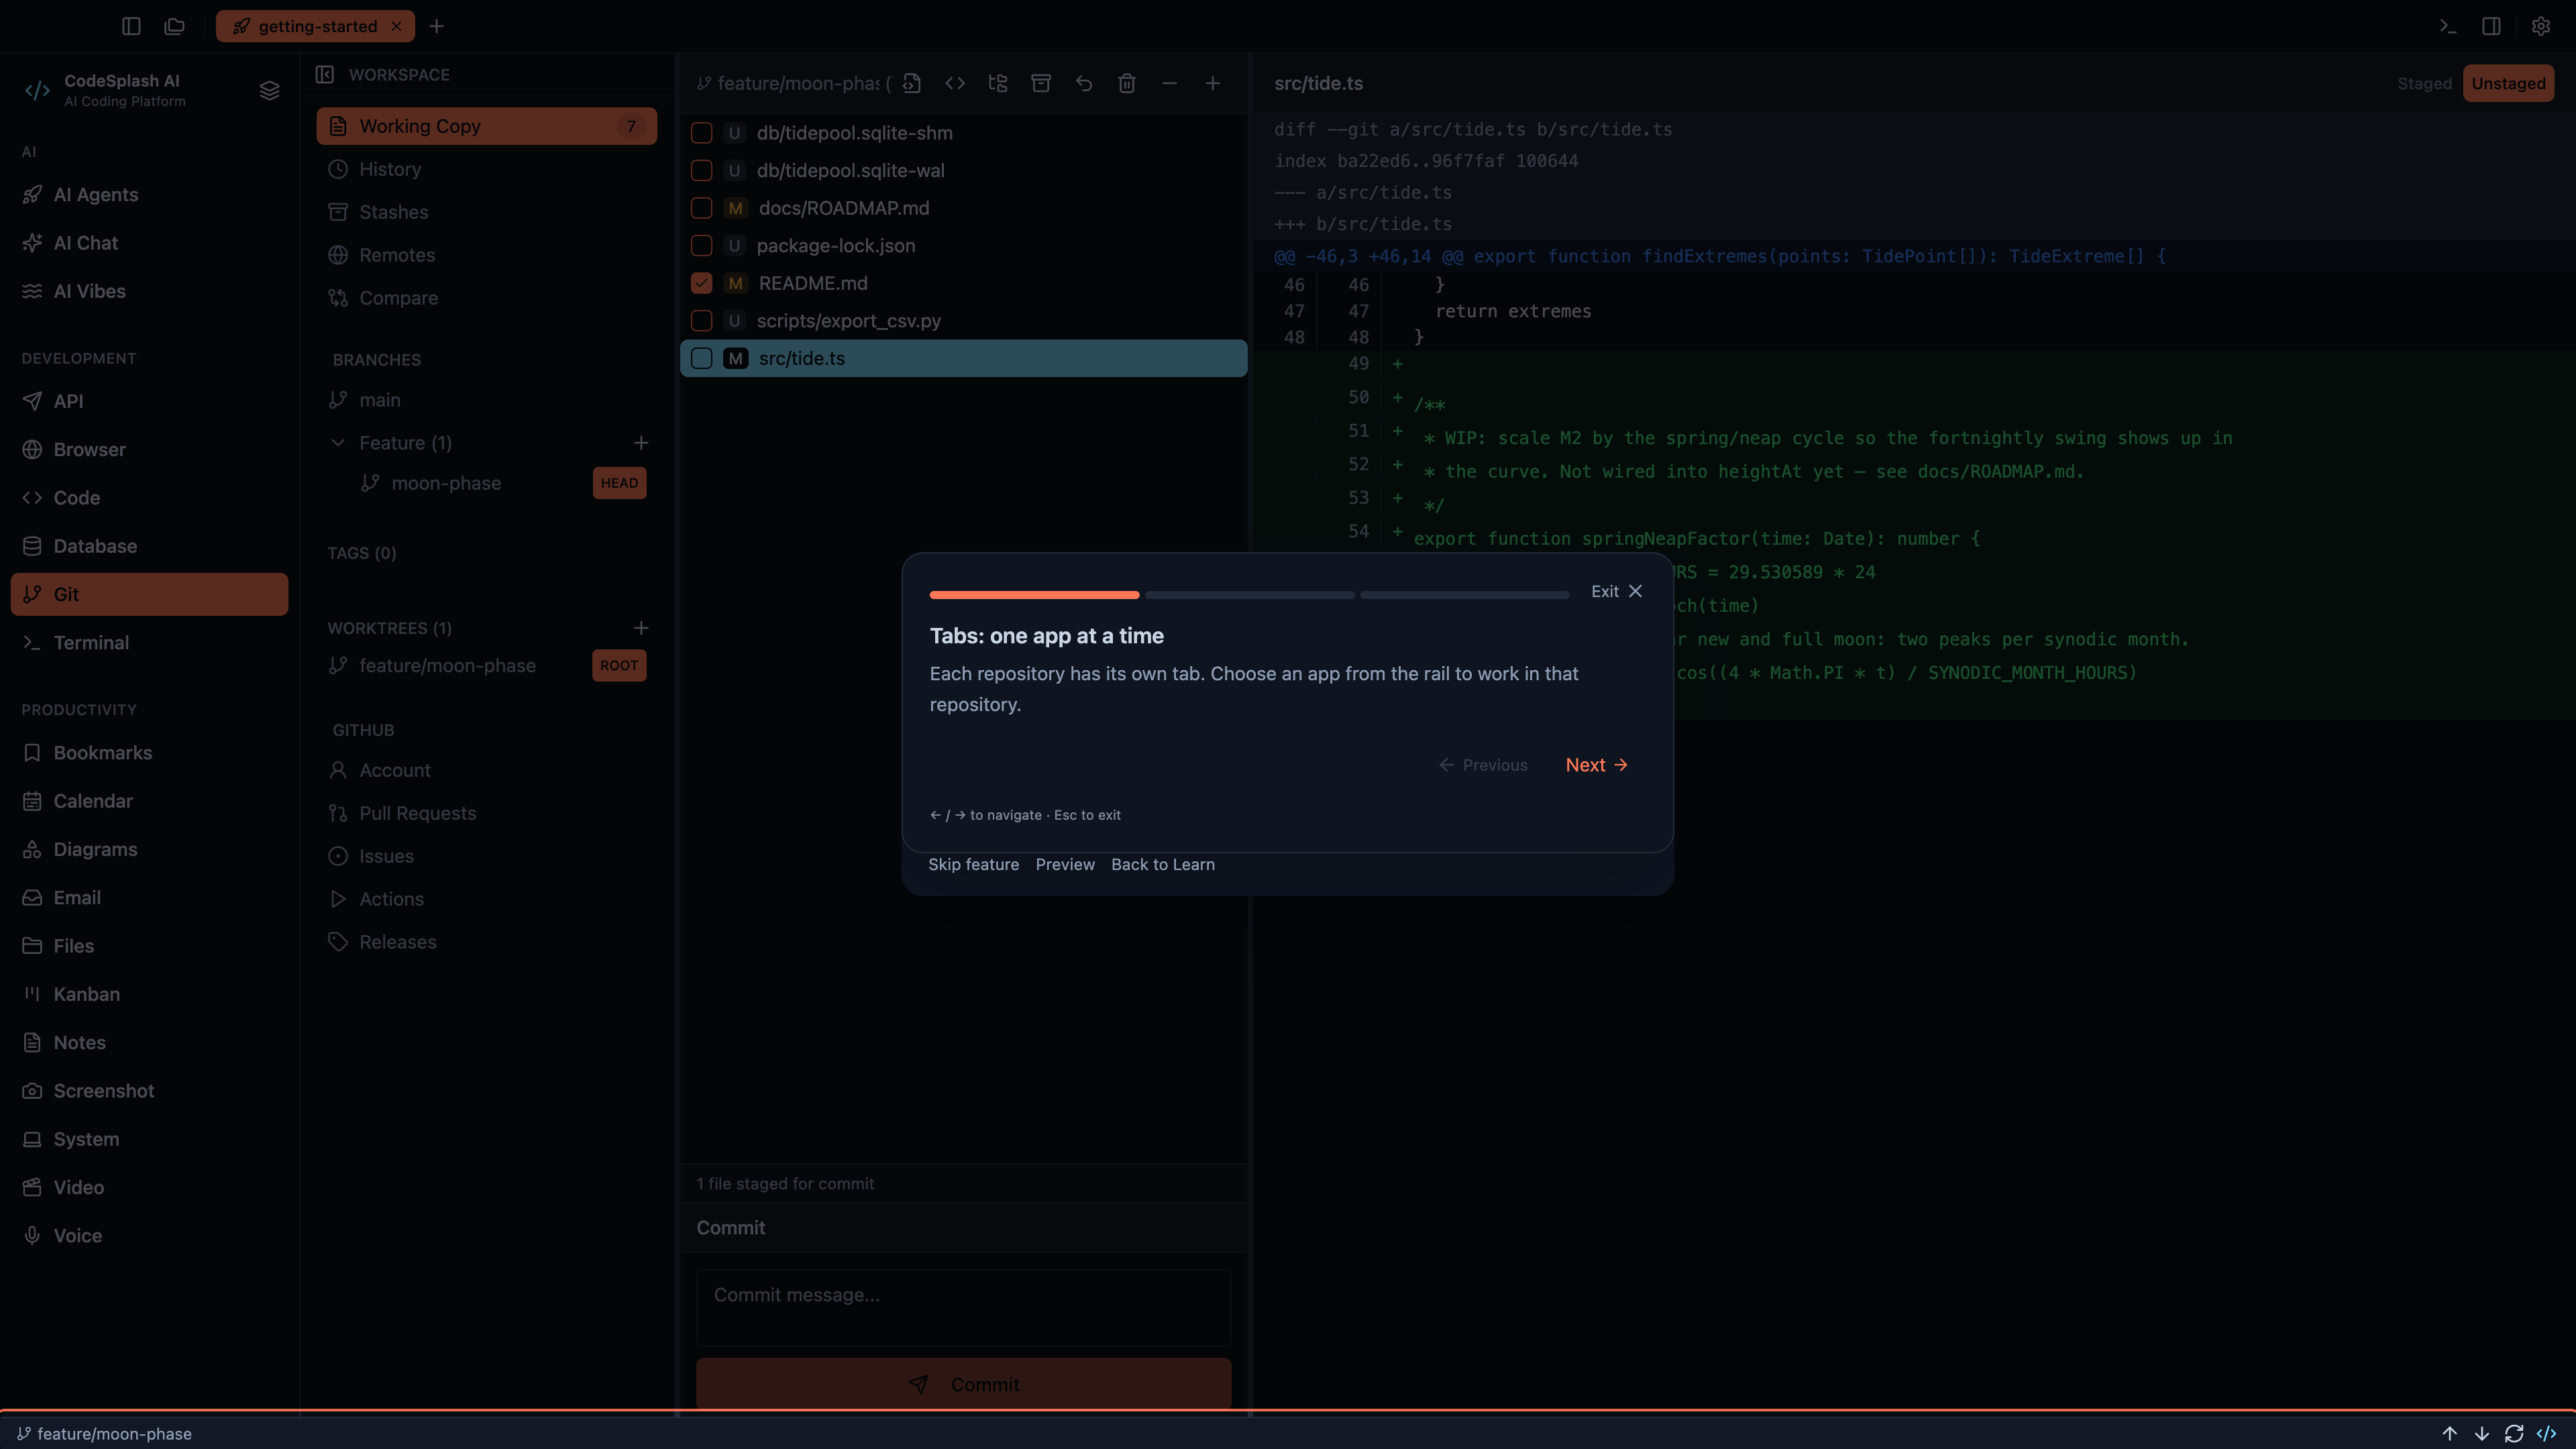Open the feature/moon-phase worktree
Viewport: 2576px width, 1449px height.
(x=487, y=666)
